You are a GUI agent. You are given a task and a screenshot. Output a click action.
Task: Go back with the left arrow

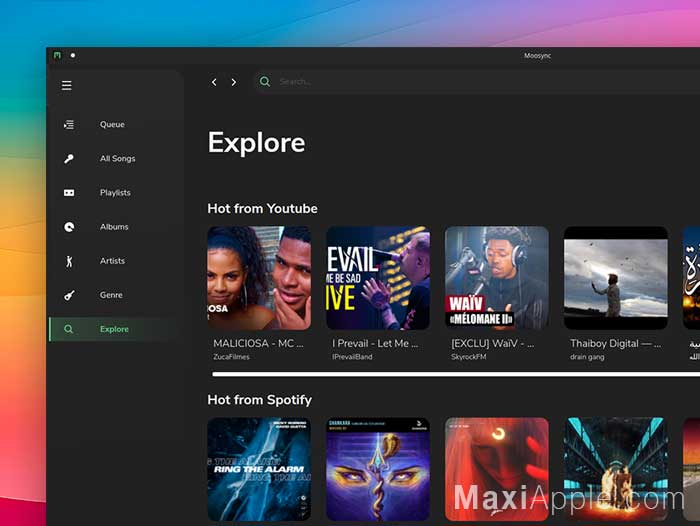pyautogui.click(x=214, y=82)
